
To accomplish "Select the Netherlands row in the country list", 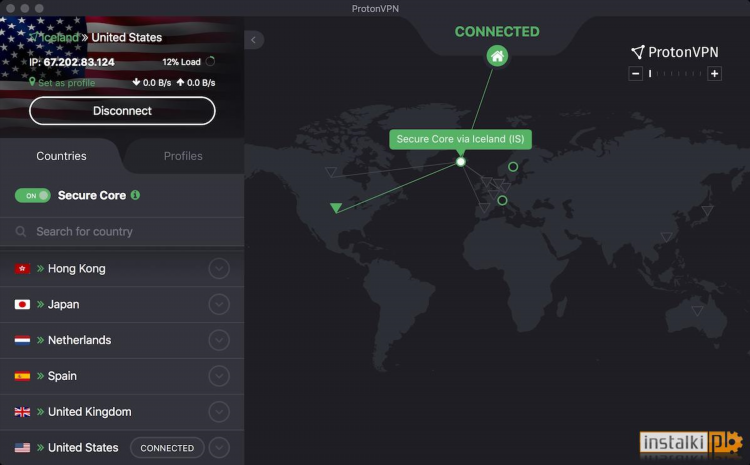I will click(122, 340).
